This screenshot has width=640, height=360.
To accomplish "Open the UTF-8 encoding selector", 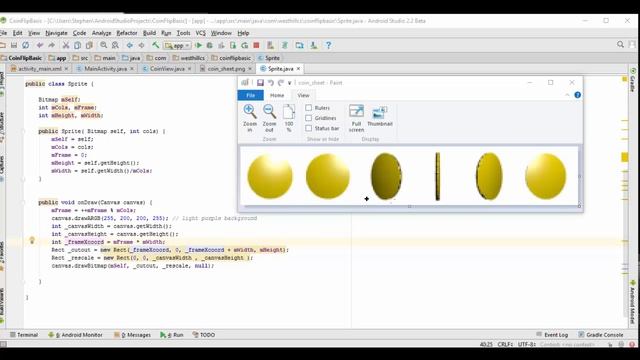I will (527, 344).
